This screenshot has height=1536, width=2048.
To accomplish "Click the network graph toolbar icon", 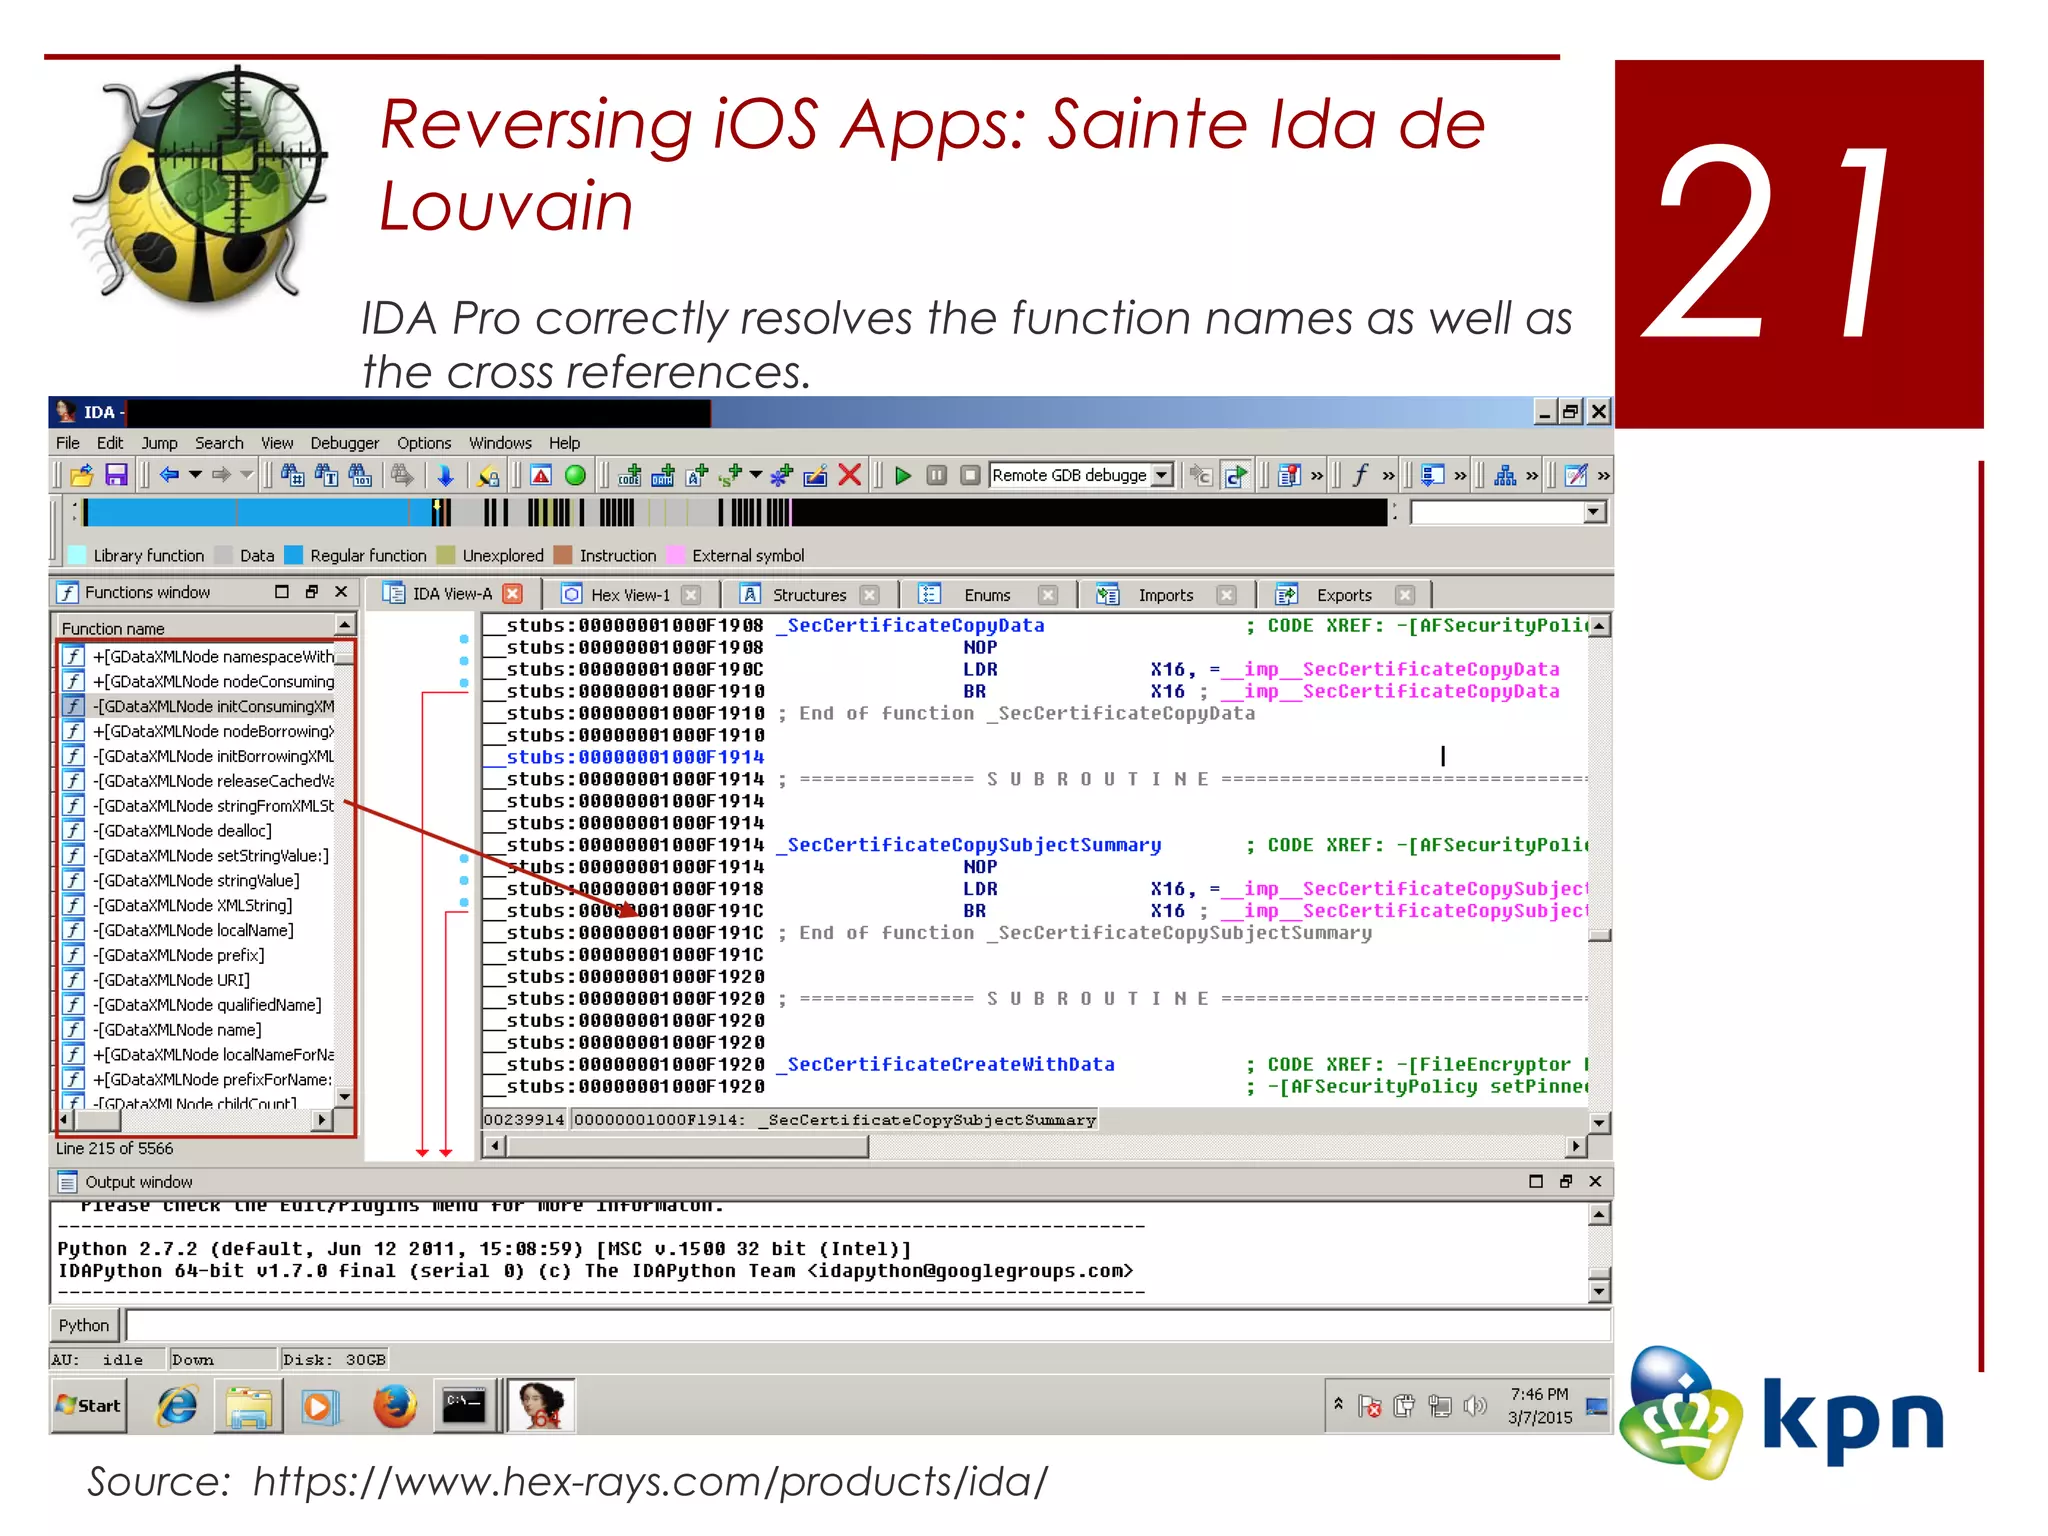I will [x=1505, y=476].
